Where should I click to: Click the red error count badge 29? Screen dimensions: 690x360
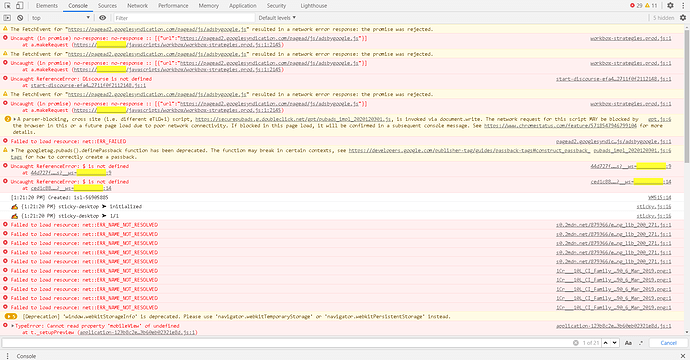[636, 5]
